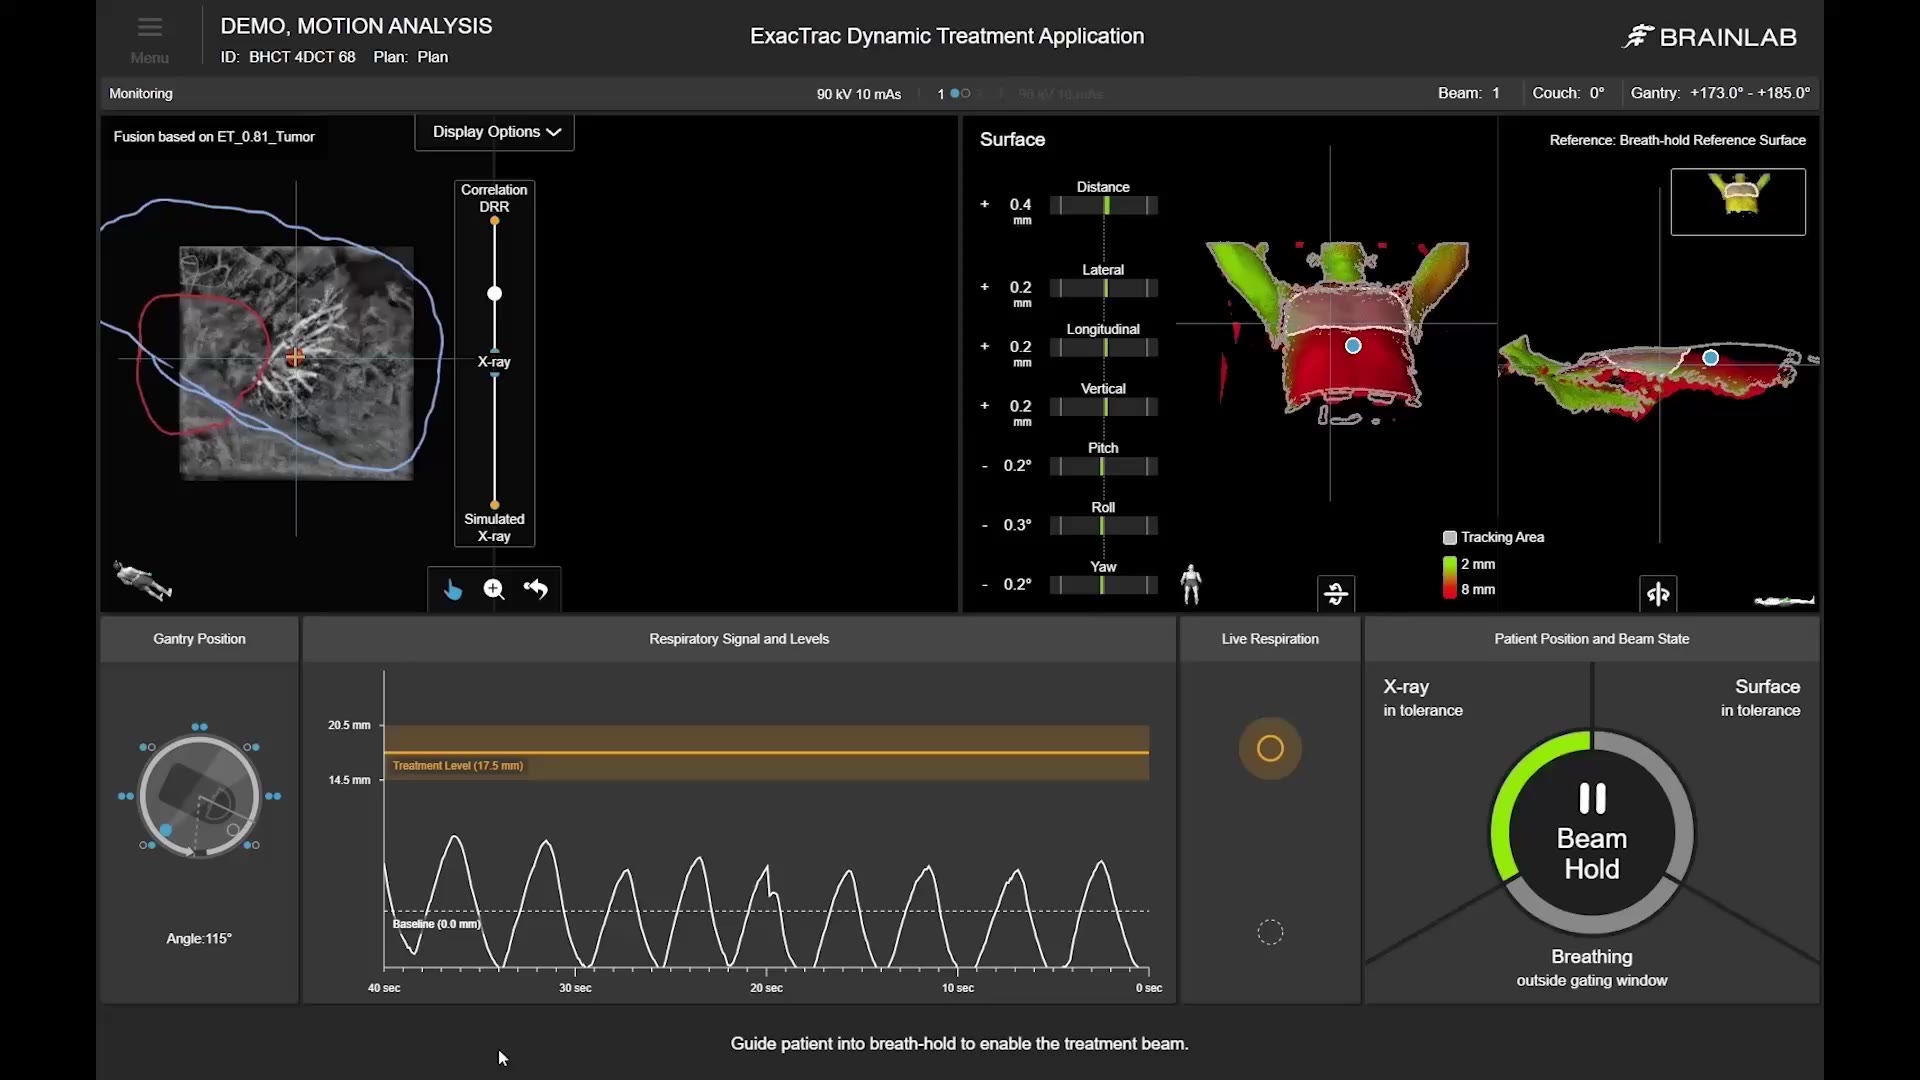
Task: Click the Distance deviation bar
Action: [x=1104, y=205]
